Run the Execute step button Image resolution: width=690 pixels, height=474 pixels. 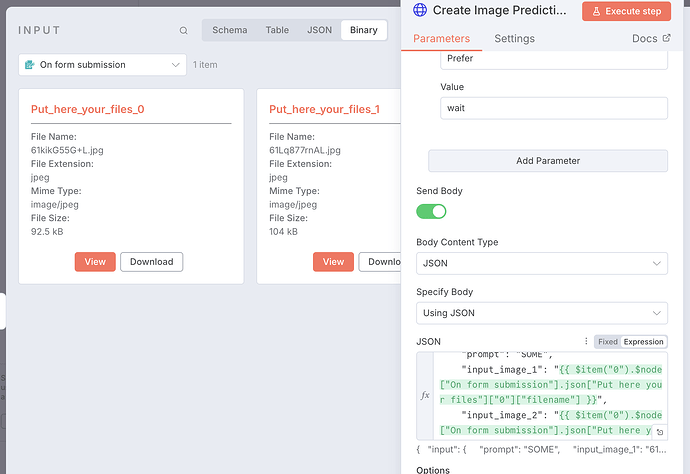click(x=626, y=11)
